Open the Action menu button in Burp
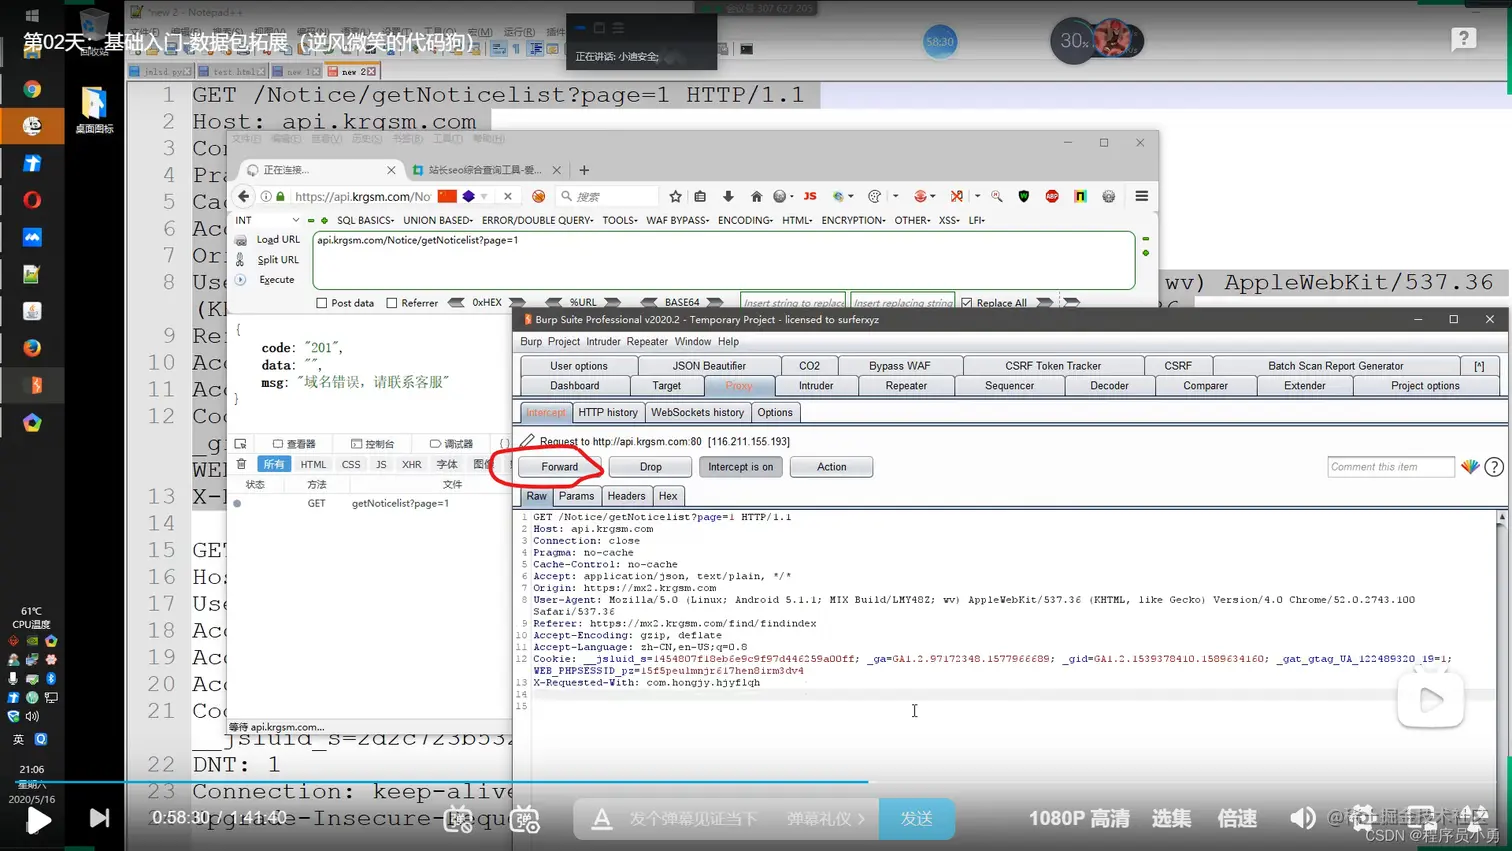1512x851 pixels. 831,467
